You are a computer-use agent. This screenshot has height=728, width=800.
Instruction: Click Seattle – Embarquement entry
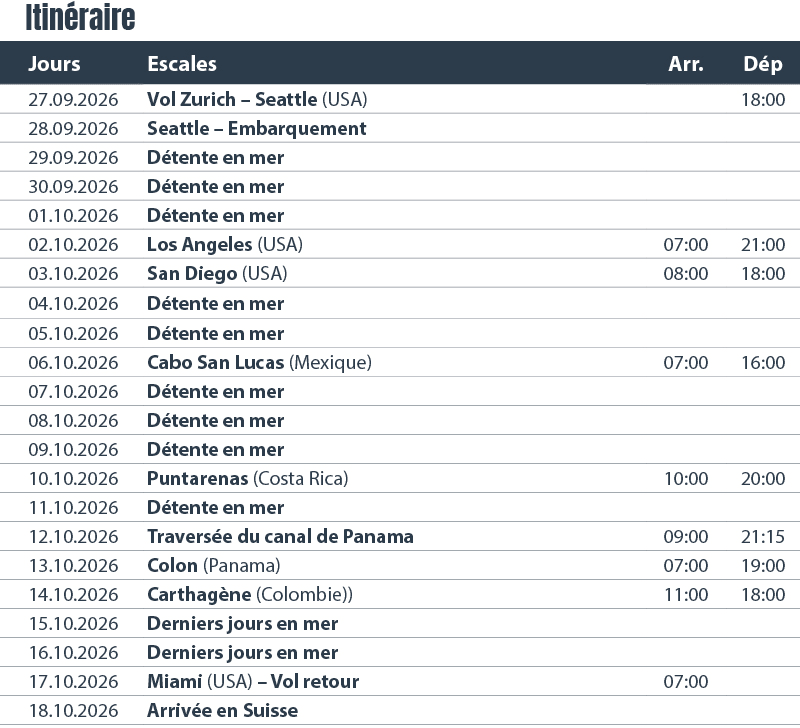tap(256, 128)
